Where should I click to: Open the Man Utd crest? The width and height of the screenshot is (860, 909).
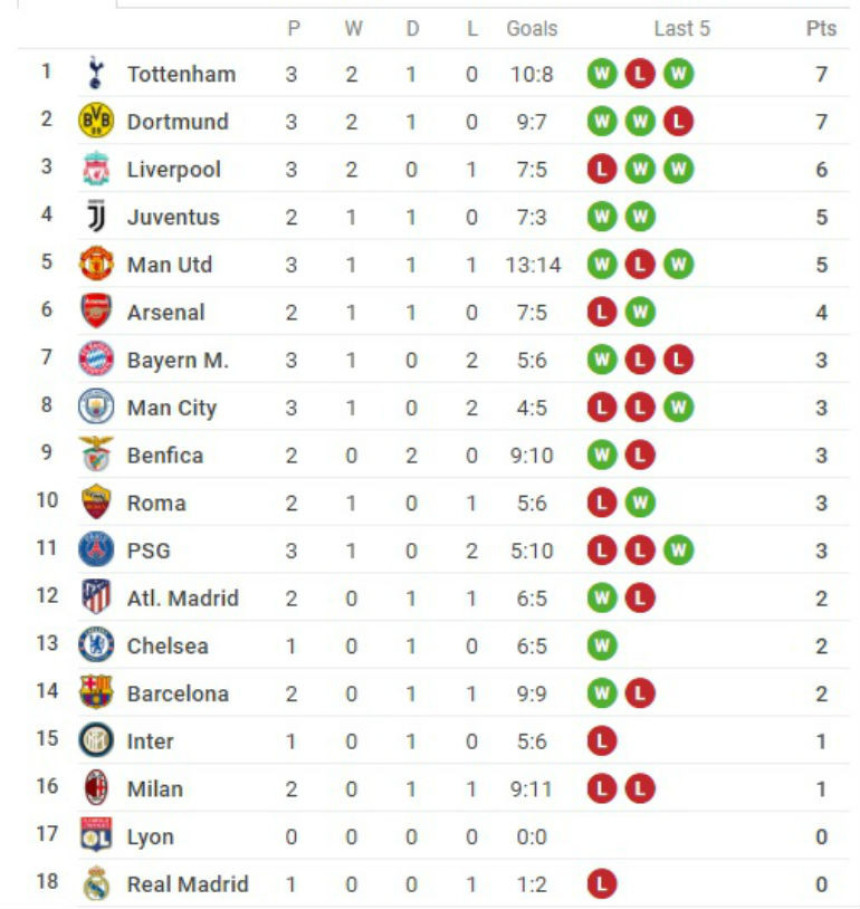point(96,264)
